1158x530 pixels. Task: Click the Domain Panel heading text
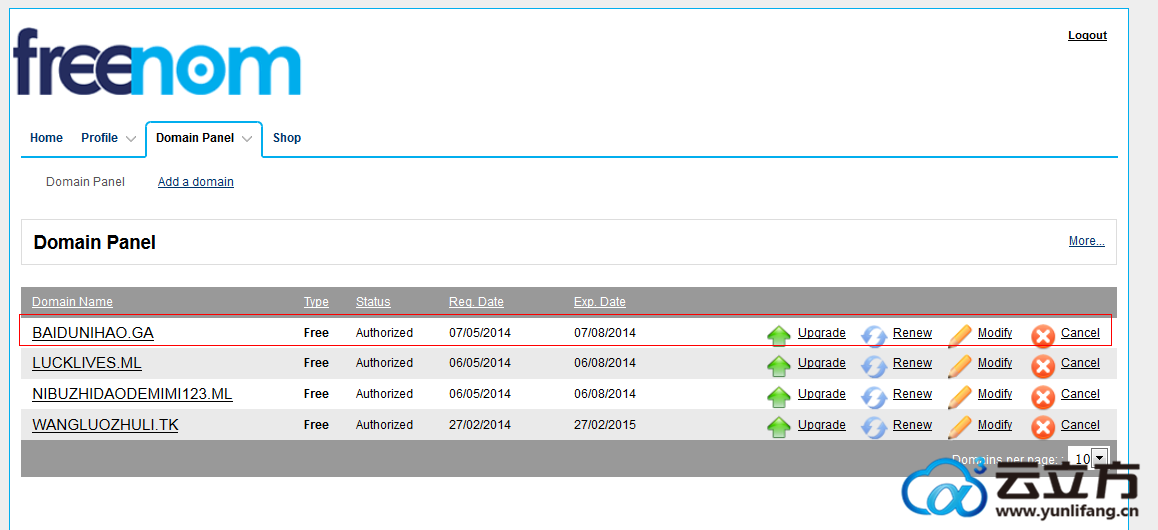tap(95, 242)
